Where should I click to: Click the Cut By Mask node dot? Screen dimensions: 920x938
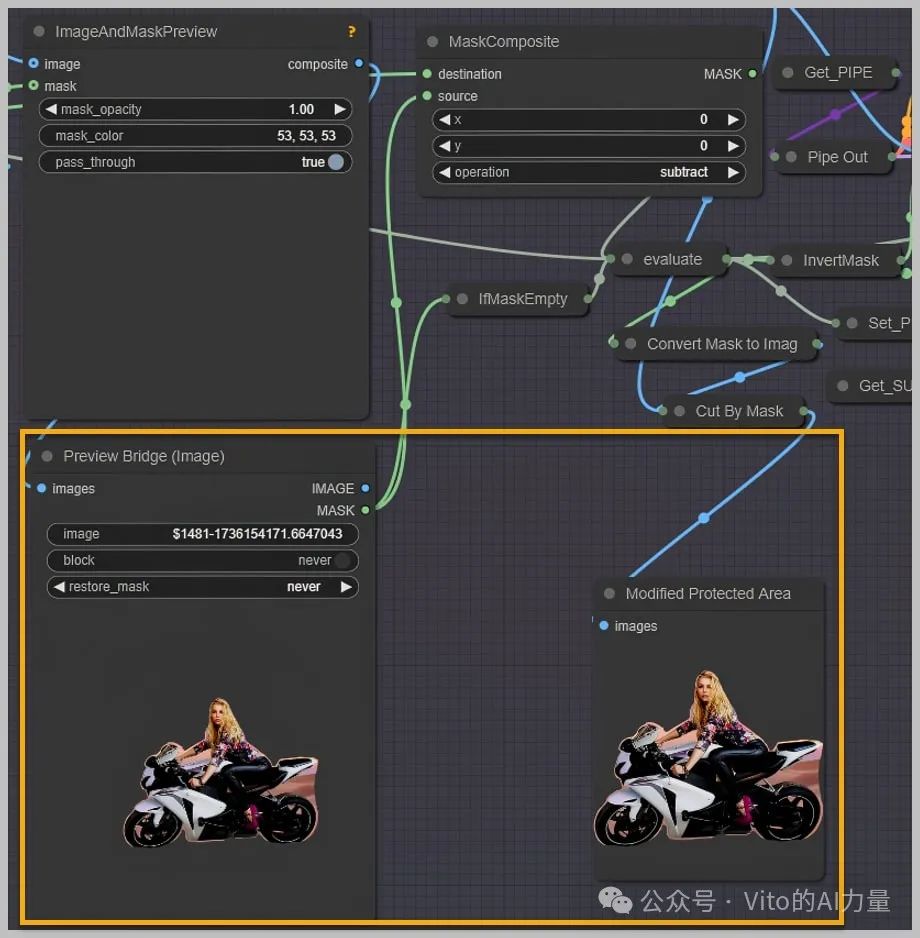(x=680, y=411)
